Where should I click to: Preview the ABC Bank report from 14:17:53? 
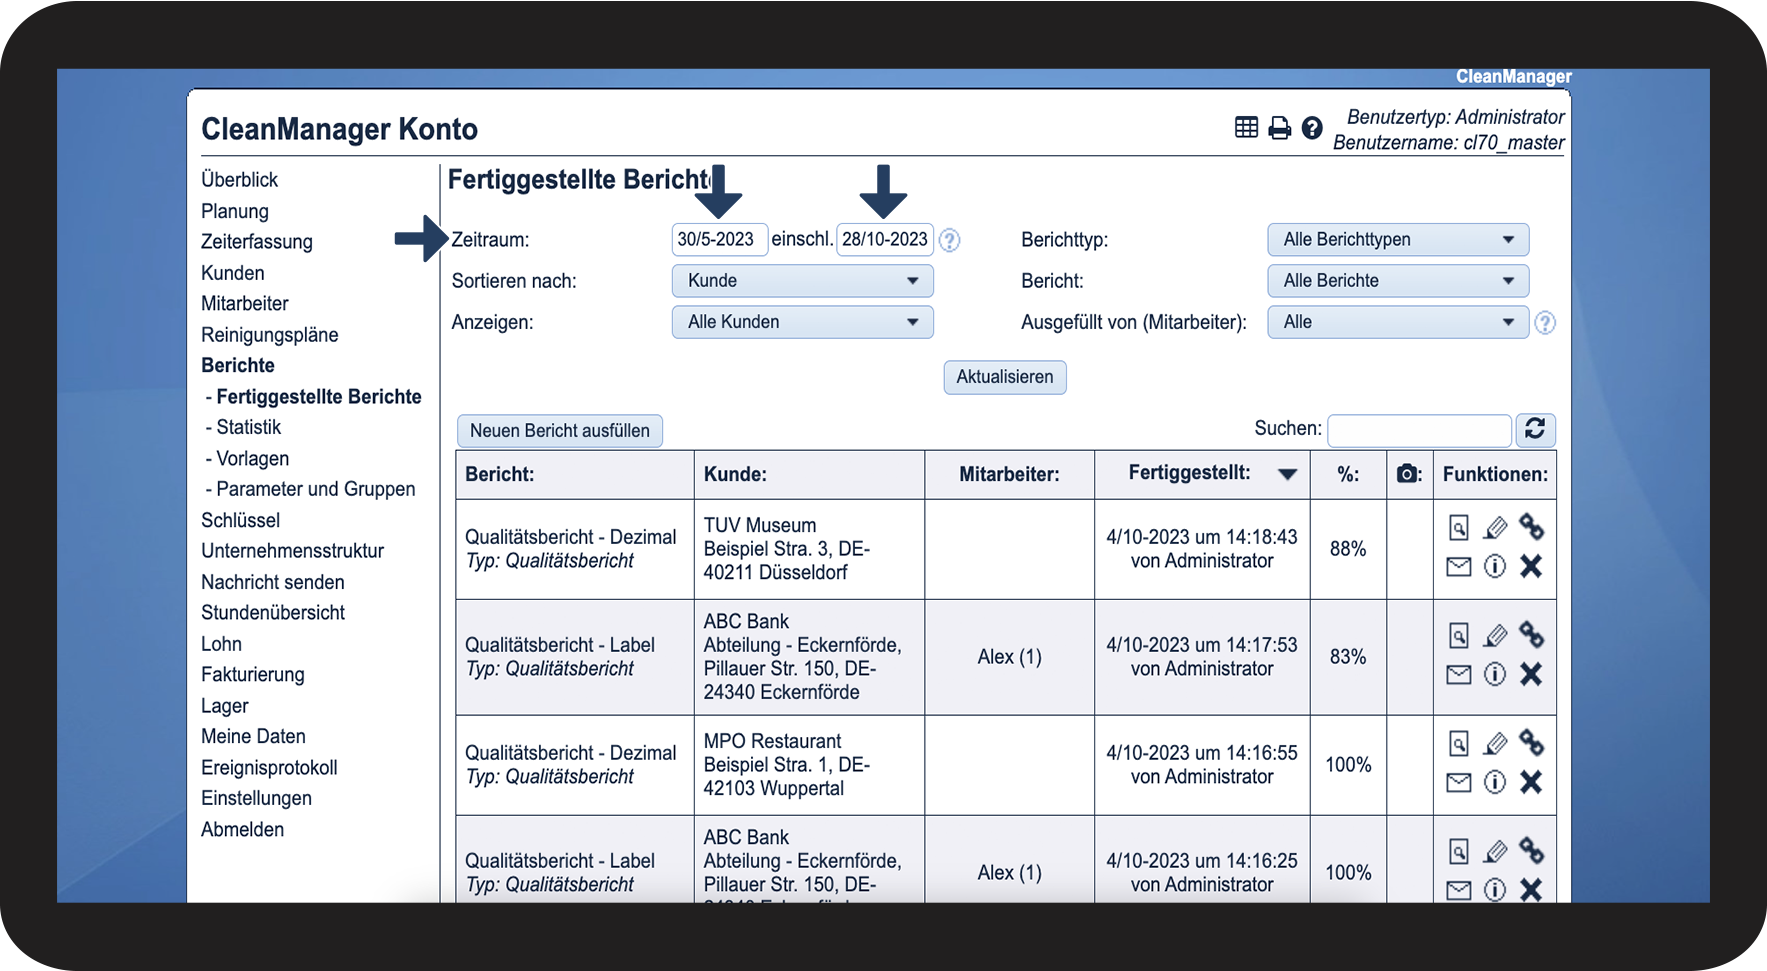click(x=1459, y=635)
